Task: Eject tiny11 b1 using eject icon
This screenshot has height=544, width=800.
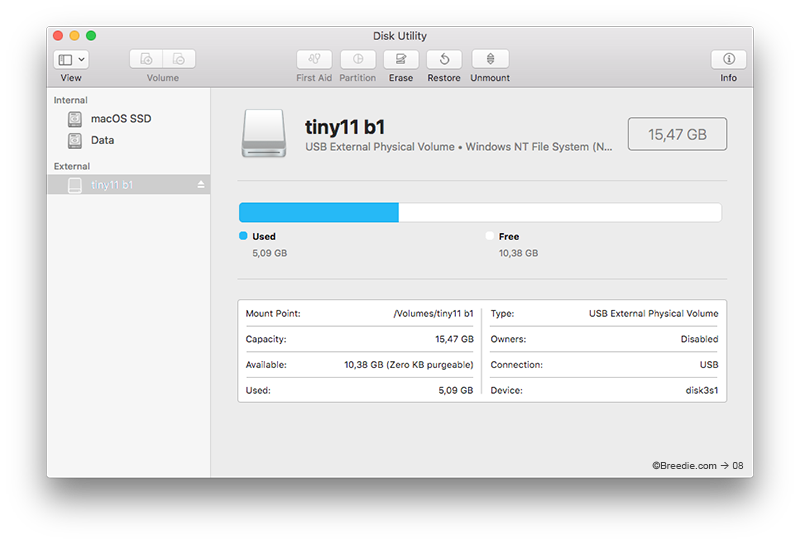Action: pyautogui.click(x=201, y=185)
